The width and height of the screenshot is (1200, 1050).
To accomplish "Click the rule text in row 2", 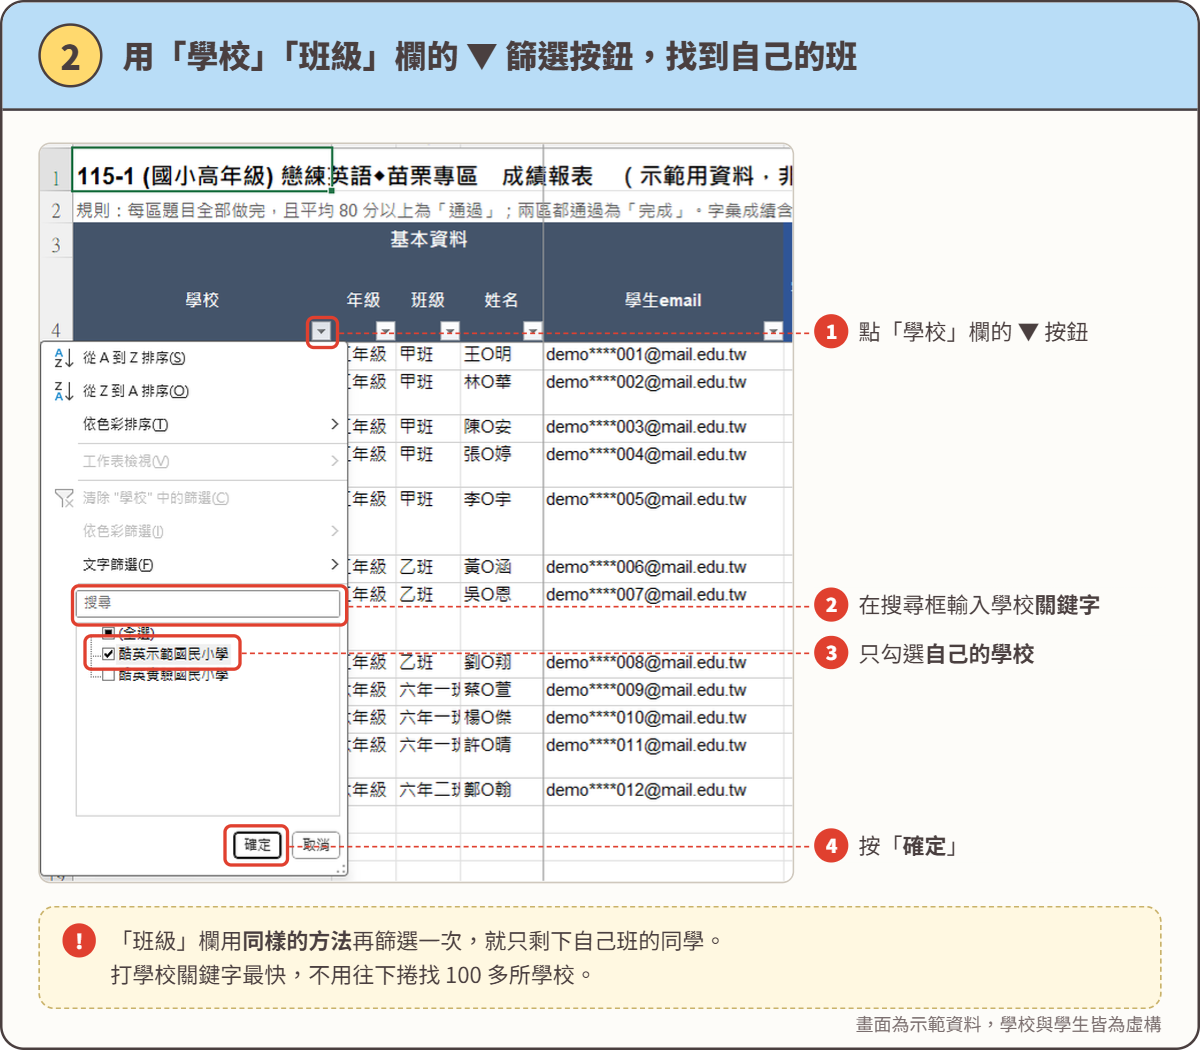I will [x=434, y=211].
